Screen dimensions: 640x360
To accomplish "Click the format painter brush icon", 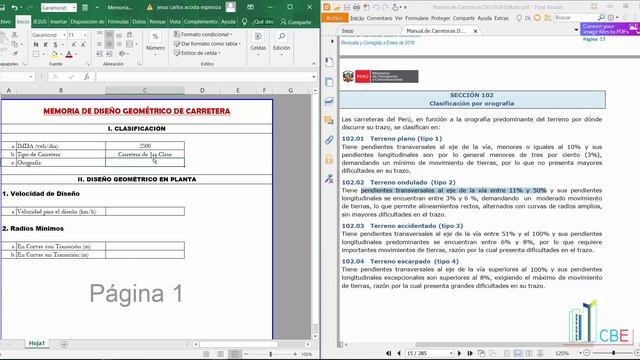I will tap(14, 54).
